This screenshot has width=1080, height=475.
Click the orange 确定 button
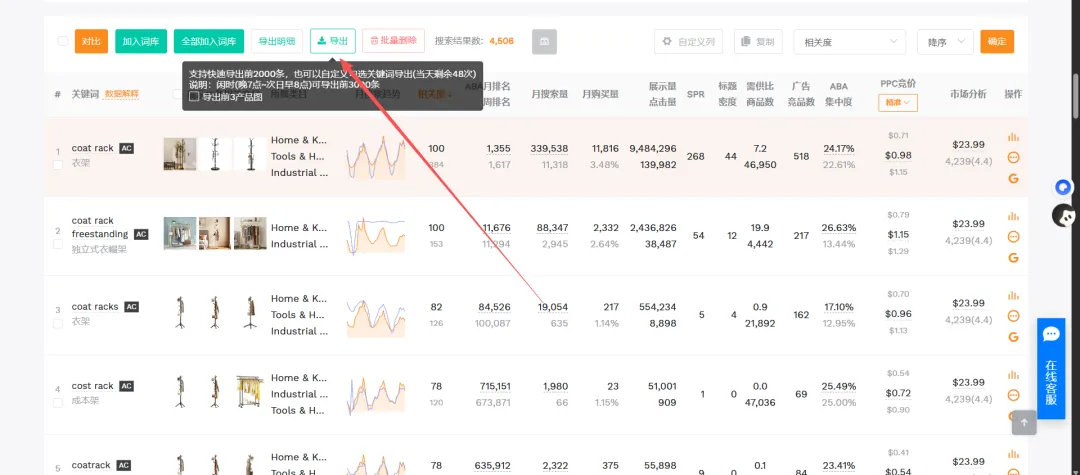pyautogui.click(x=997, y=41)
